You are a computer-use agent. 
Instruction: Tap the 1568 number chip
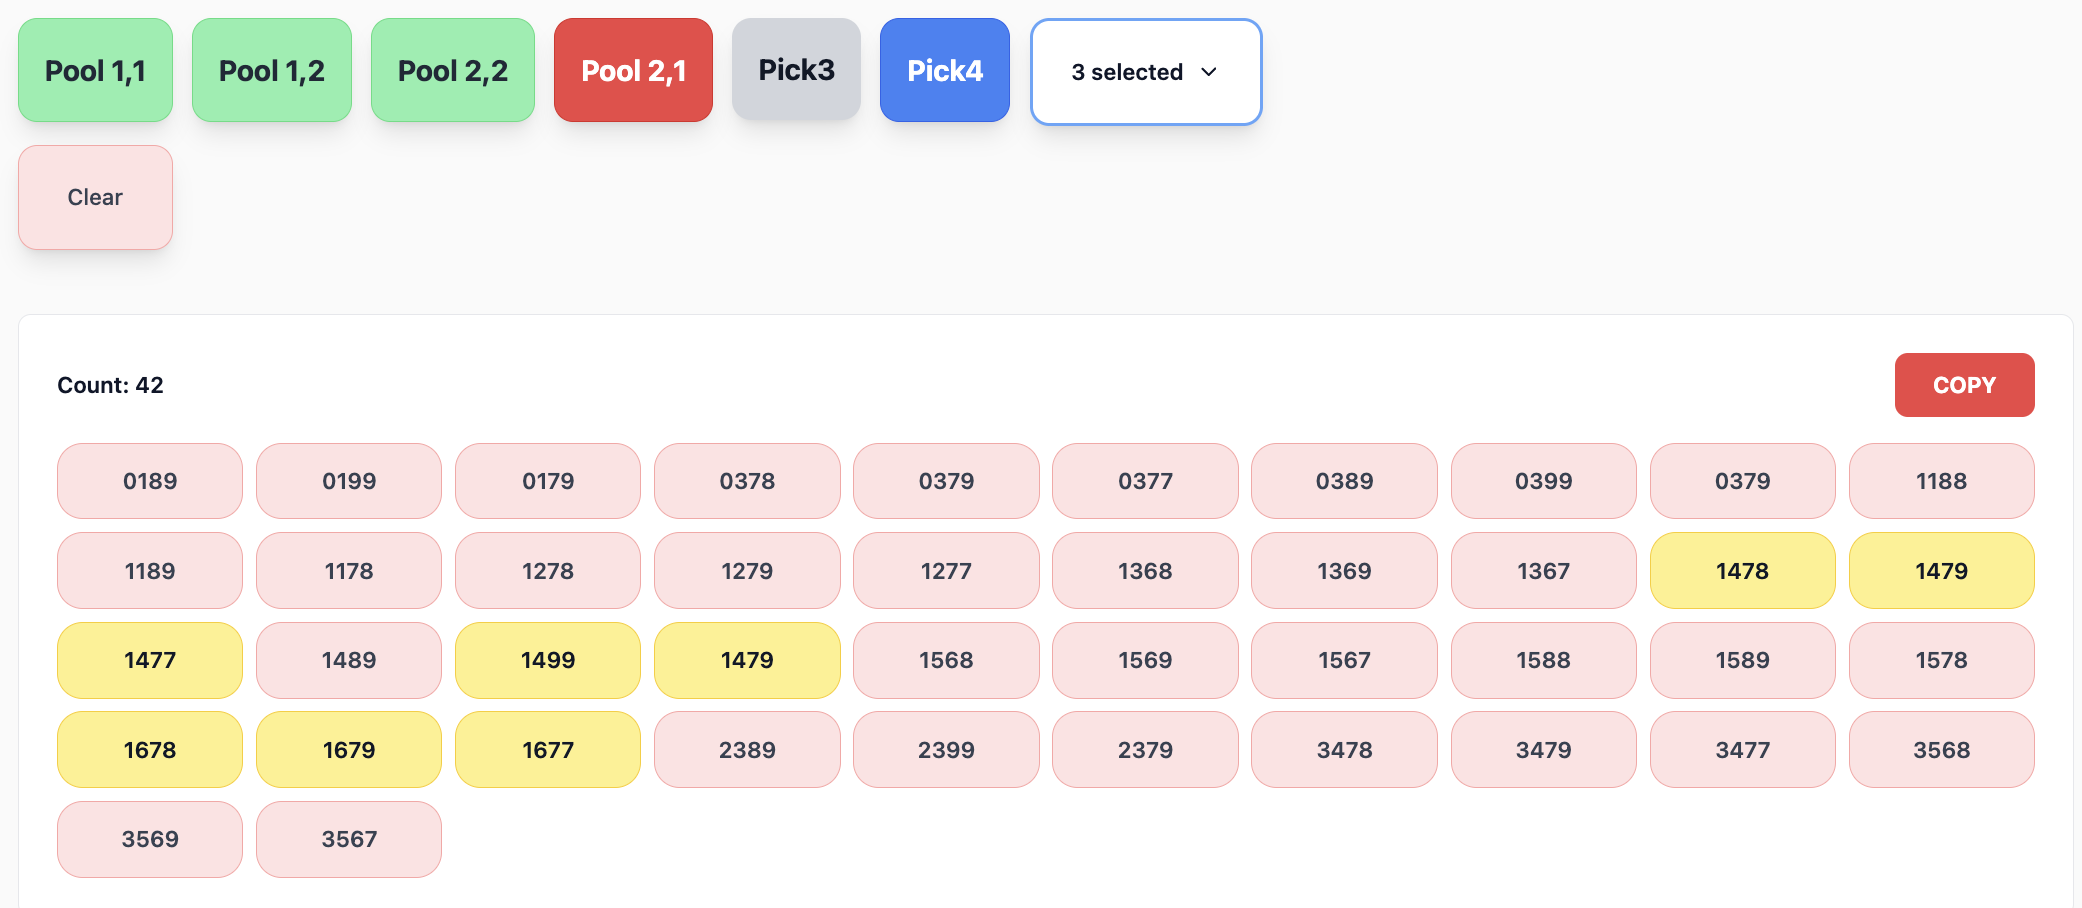click(x=946, y=660)
